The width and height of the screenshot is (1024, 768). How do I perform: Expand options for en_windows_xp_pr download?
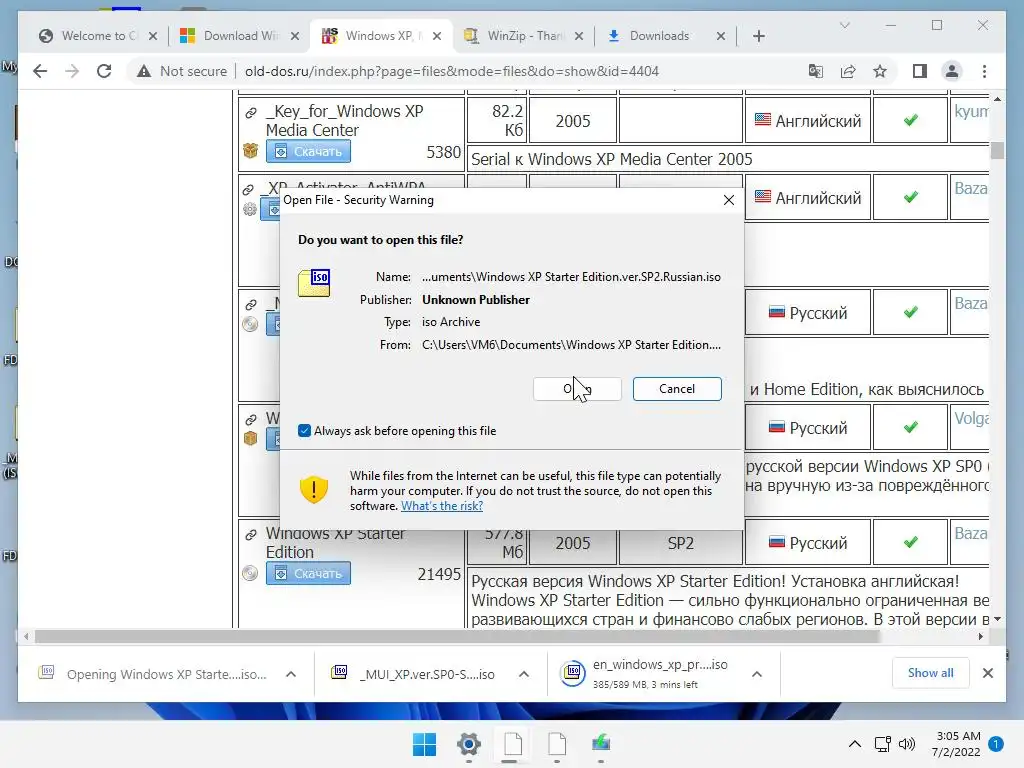point(756,674)
